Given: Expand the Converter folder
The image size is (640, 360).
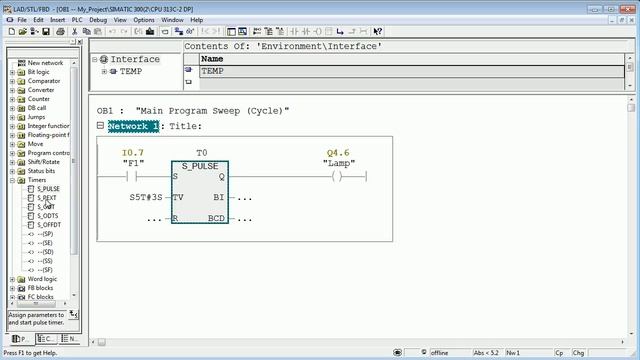Looking at the screenshot, I should click(x=12, y=90).
